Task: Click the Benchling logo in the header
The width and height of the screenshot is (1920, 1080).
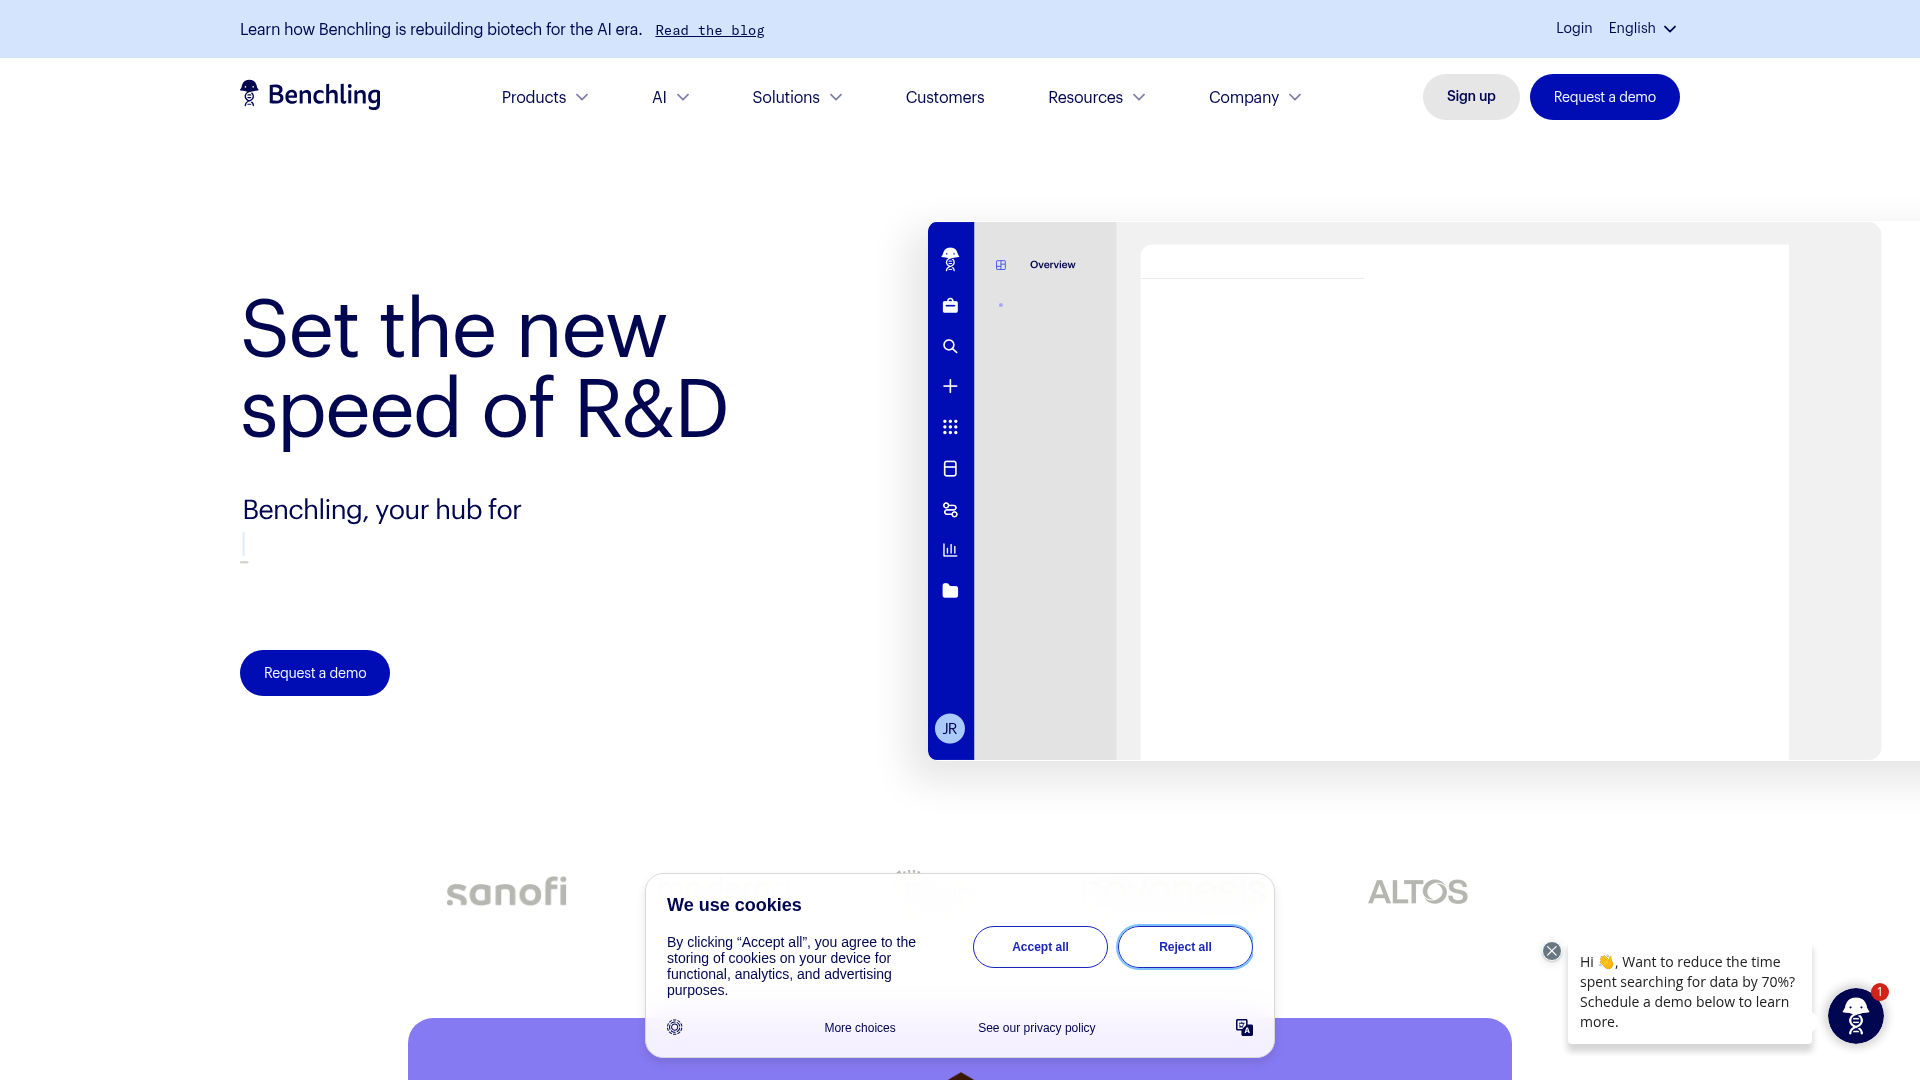Action: [x=310, y=95]
